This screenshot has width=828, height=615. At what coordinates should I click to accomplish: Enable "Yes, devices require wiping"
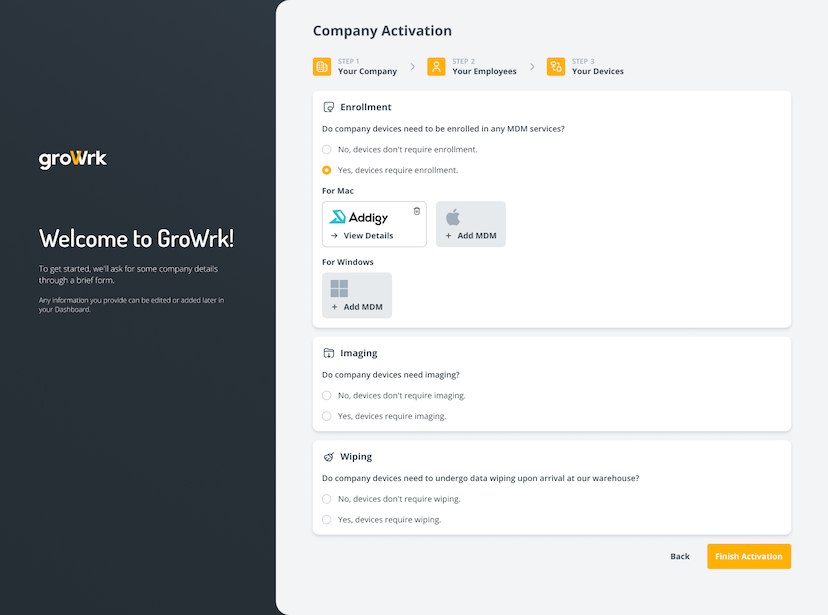[x=326, y=519]
